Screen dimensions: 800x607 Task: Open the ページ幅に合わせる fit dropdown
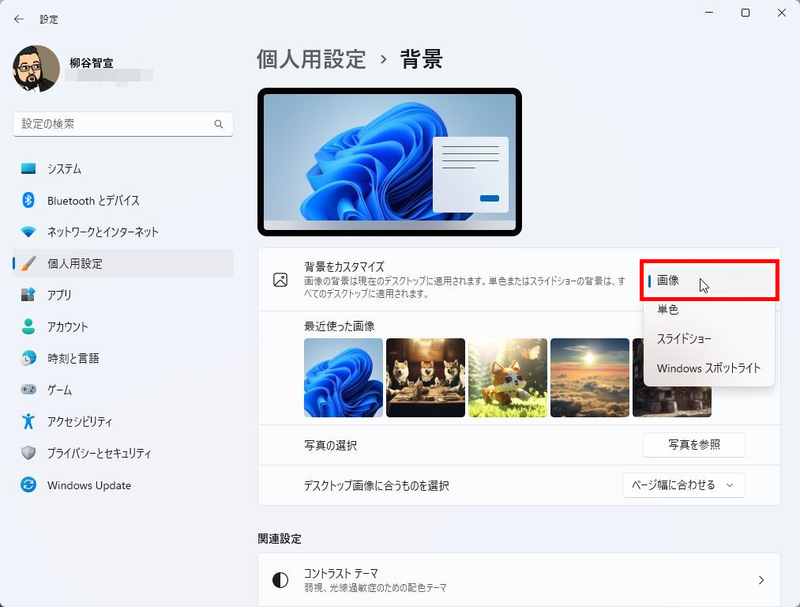pos(683,485)
